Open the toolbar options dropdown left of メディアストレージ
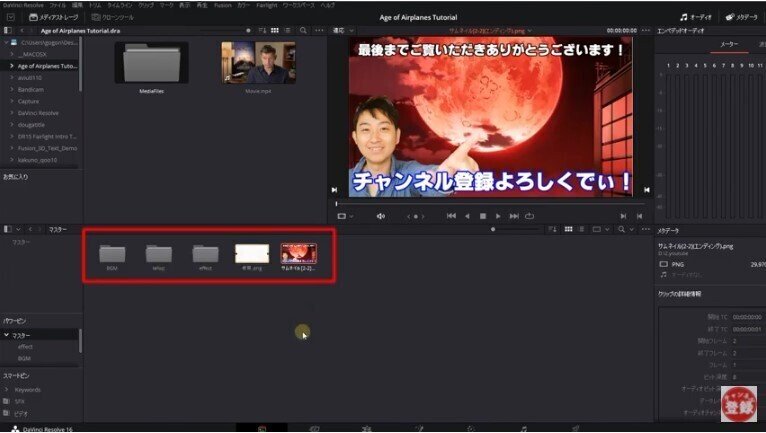 click(11, 17)
